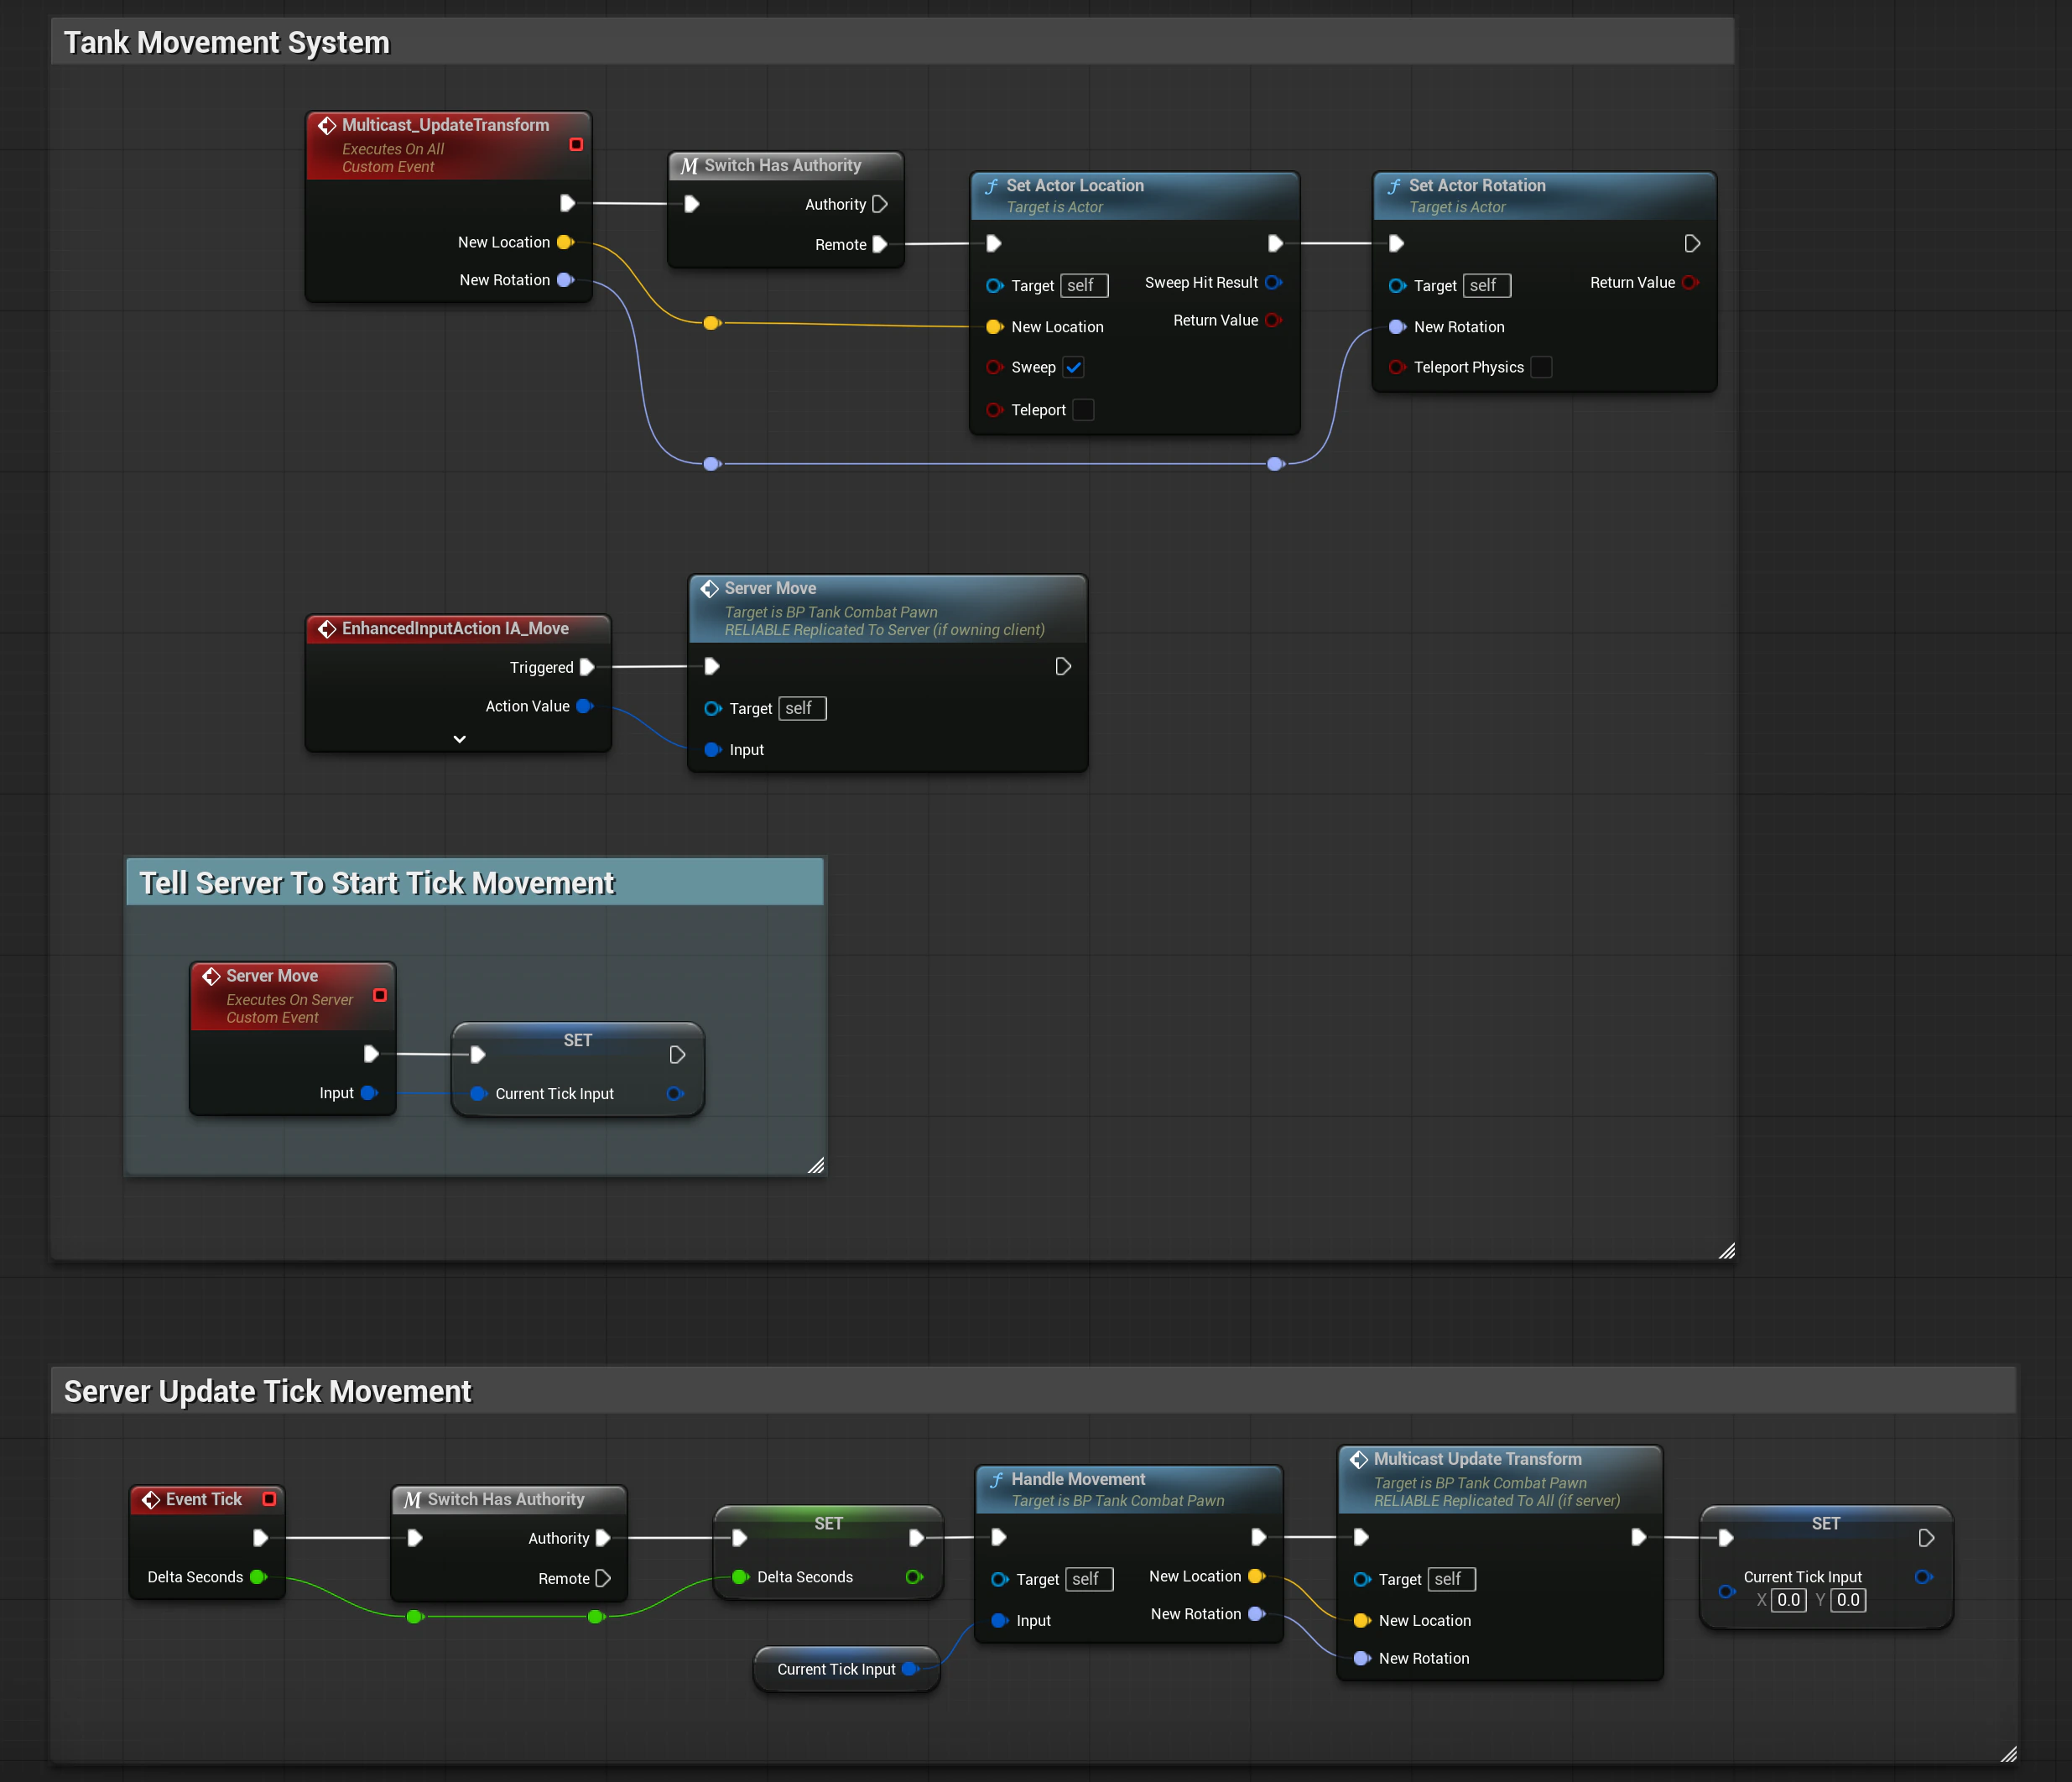This screenshot has height=1782, width=2072.
Task: Click the Remote exec pin on top Switch Has Authority
Action: tap(880, 244)
